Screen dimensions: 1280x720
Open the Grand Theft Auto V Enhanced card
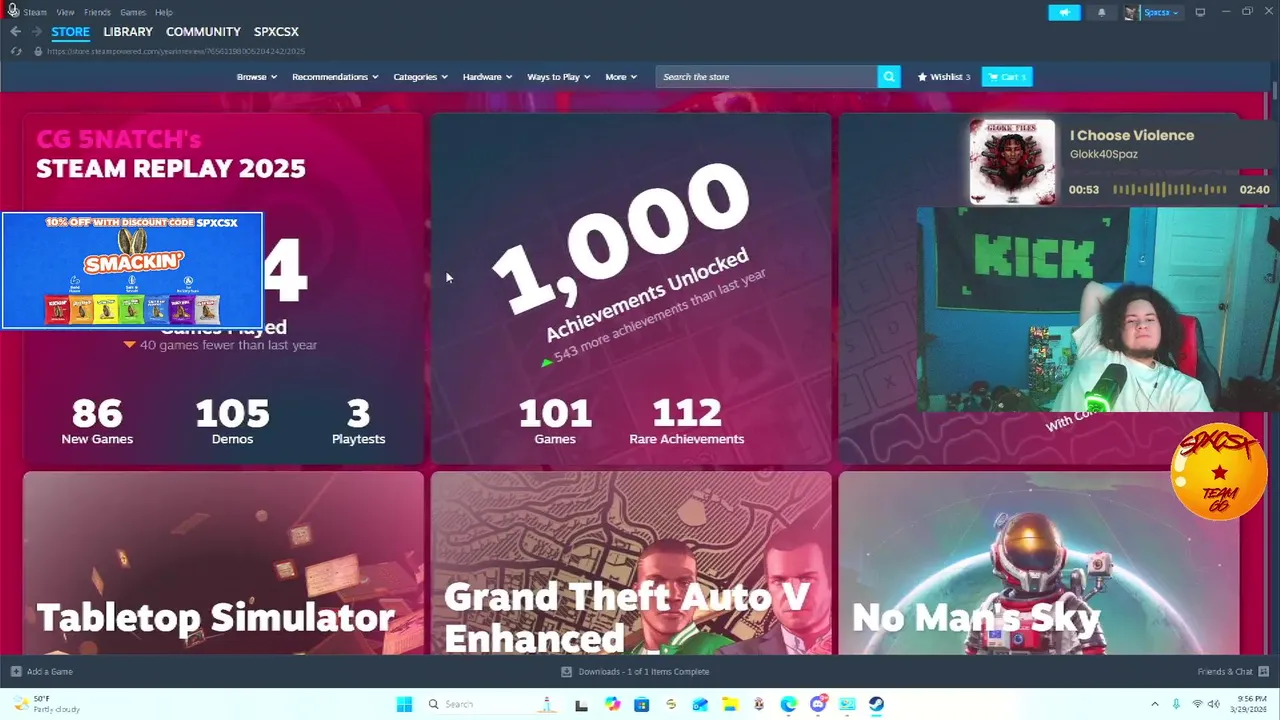(631, 563)
